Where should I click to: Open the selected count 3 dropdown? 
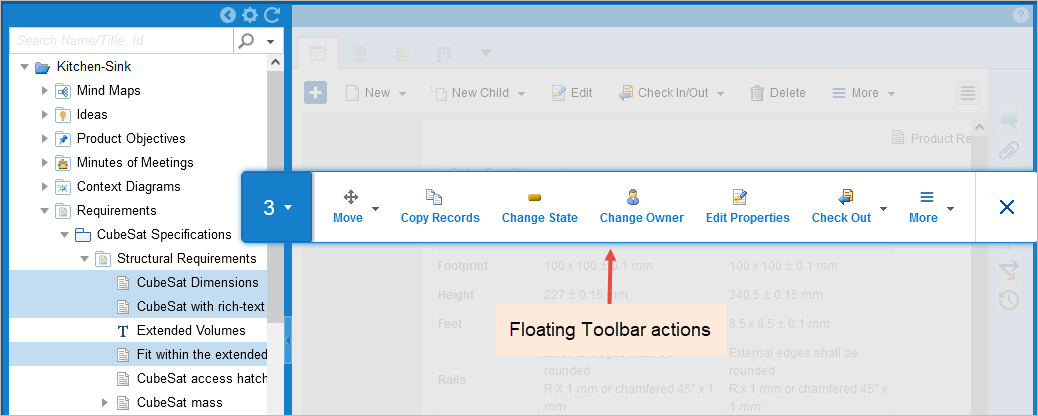[x=277, y=207]
